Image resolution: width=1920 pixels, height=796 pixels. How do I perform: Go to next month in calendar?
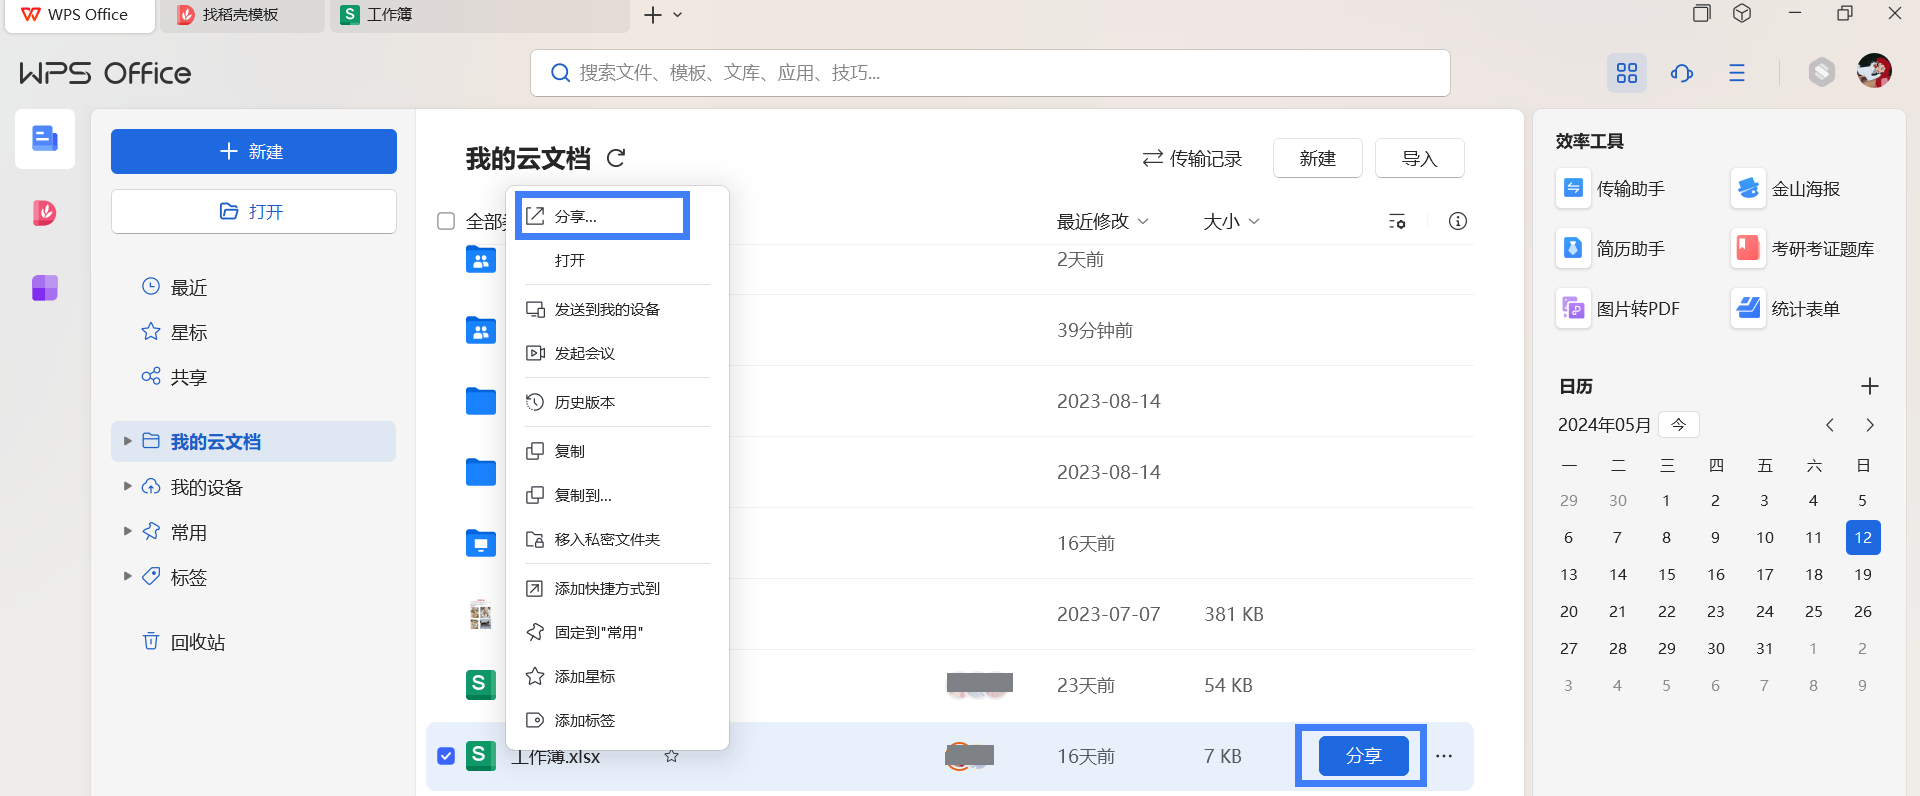click(1869, 425)
